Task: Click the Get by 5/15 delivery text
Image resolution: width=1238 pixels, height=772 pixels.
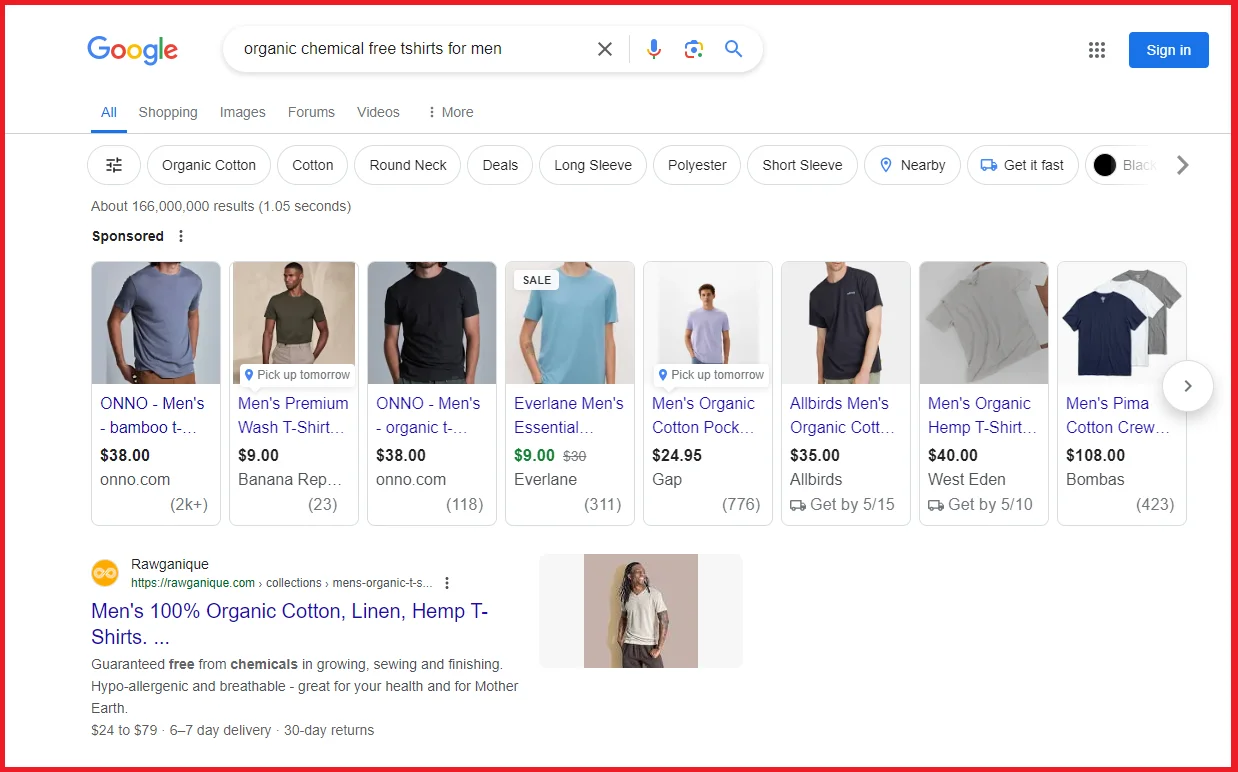Action: tap(842, 505)
